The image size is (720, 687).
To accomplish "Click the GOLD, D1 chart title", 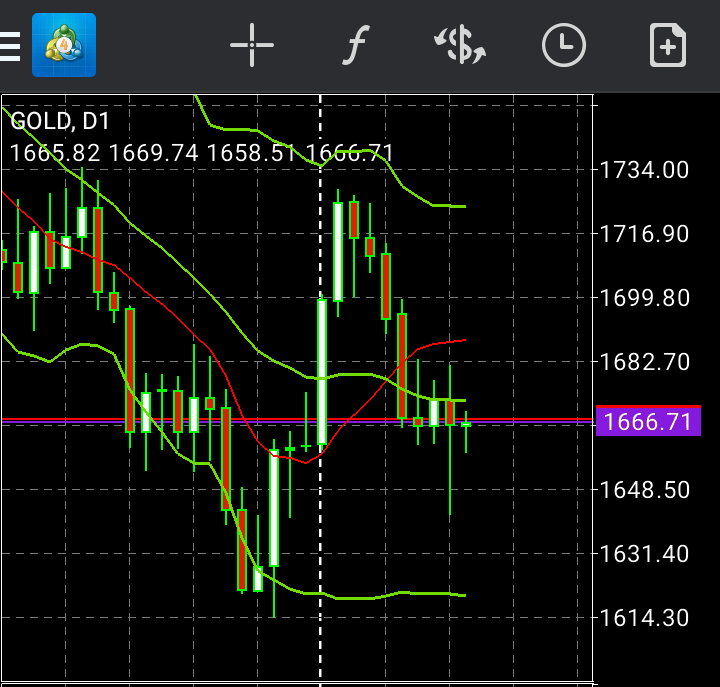I will click(x=60, y=121).
